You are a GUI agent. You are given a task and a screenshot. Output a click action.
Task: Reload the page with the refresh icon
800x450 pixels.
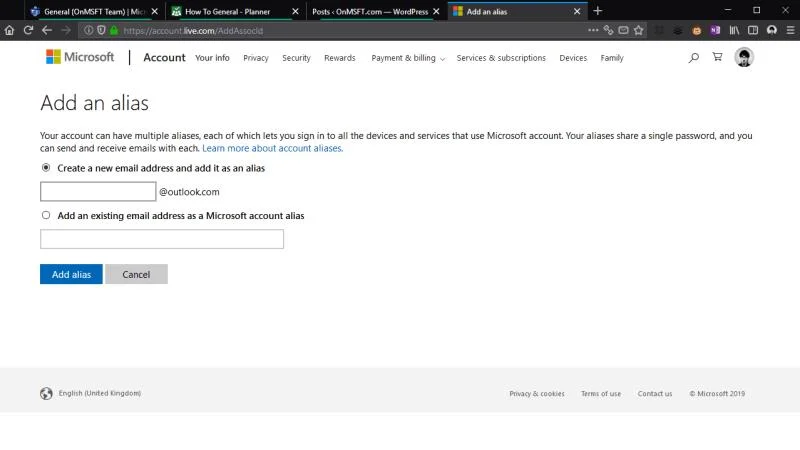pyautogui.click(x=28, y=31)
